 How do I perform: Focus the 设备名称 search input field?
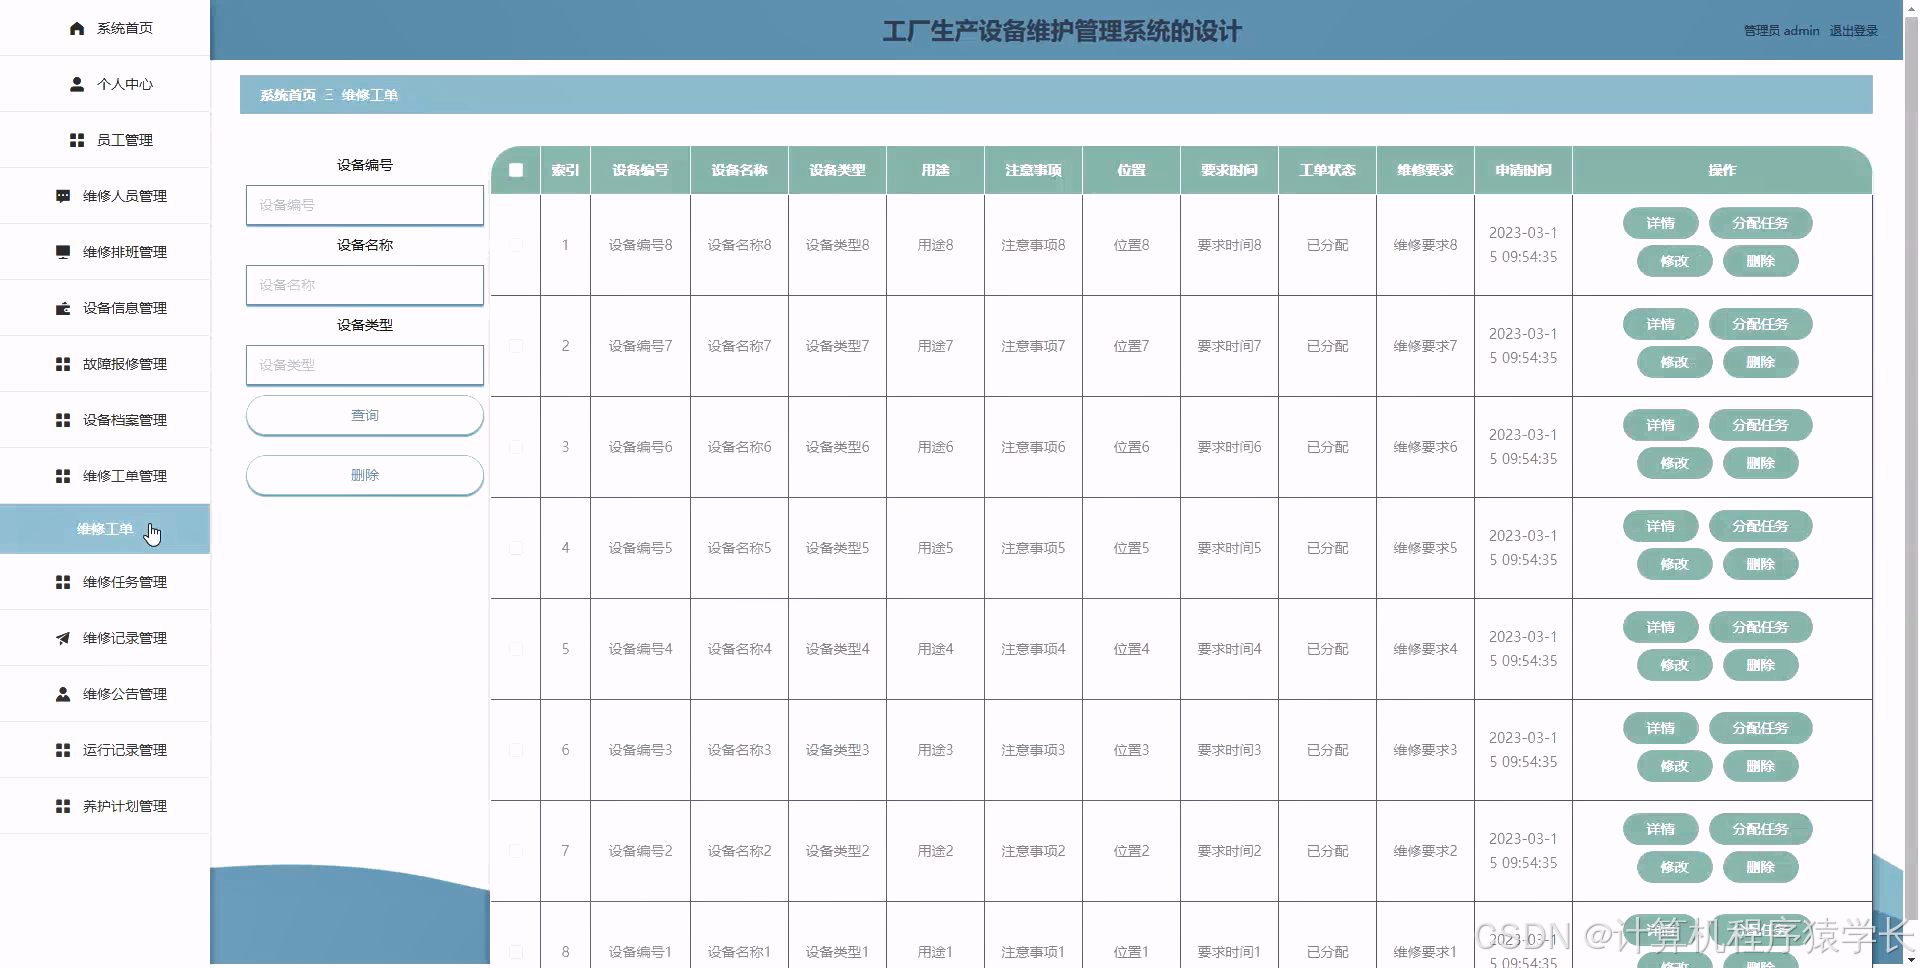point(365,285)
